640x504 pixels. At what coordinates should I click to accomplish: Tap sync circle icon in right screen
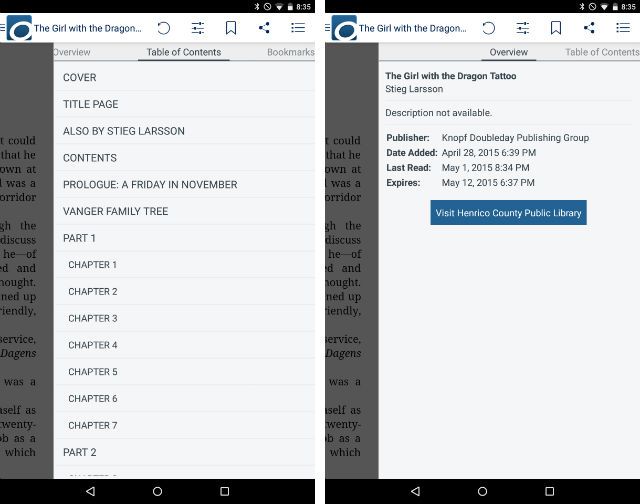point(489,28)
